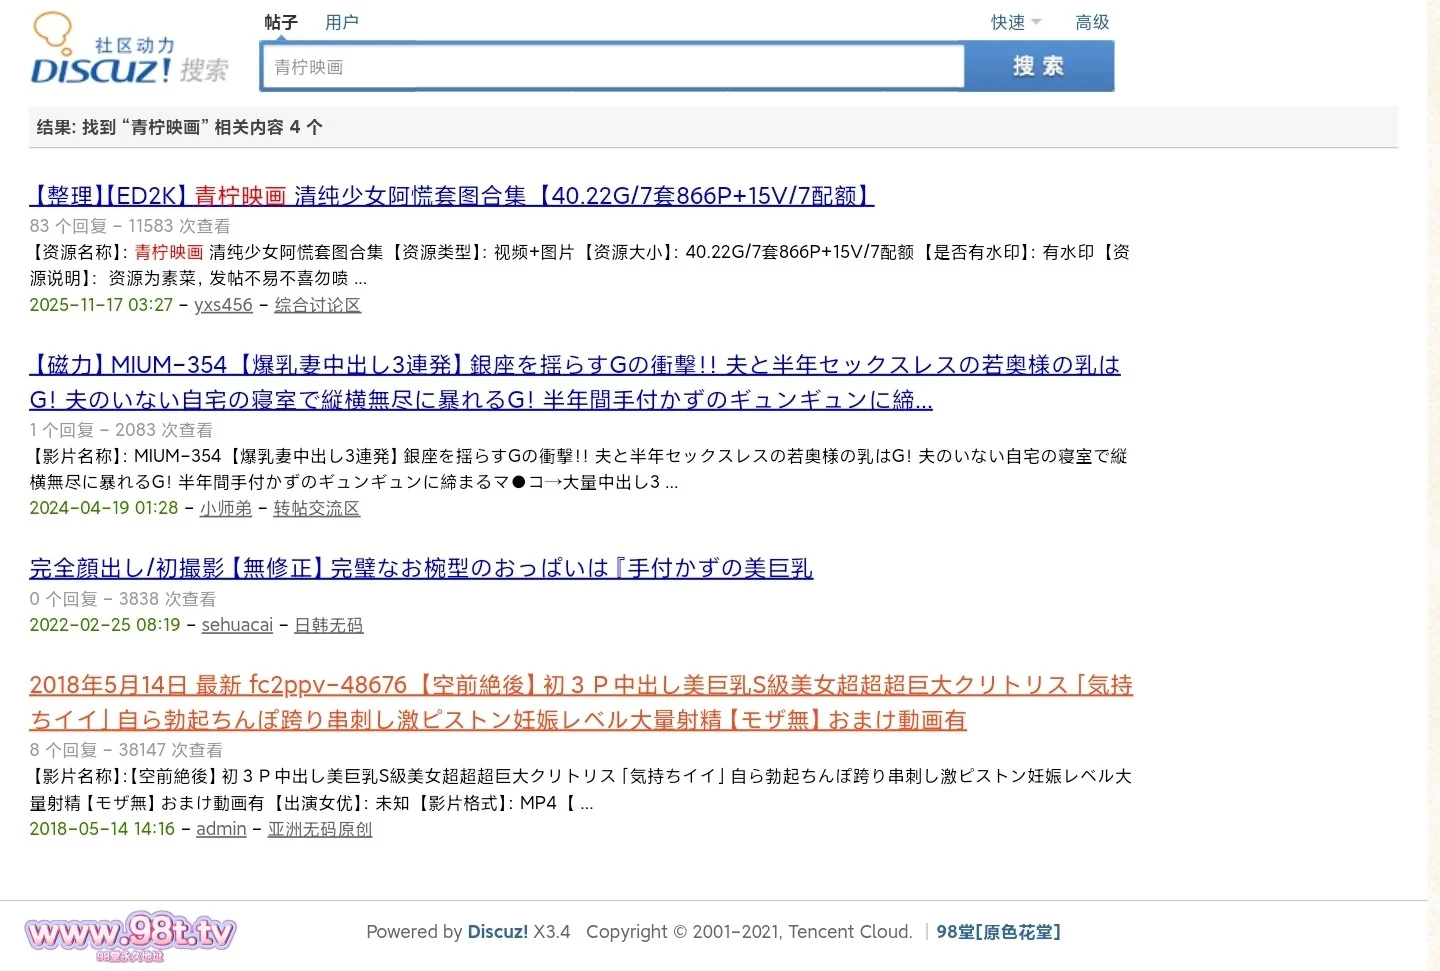The height and width of the screenshot is (971, 1440).
Task: View author 小师弟's profile
Action: (226, 508)
